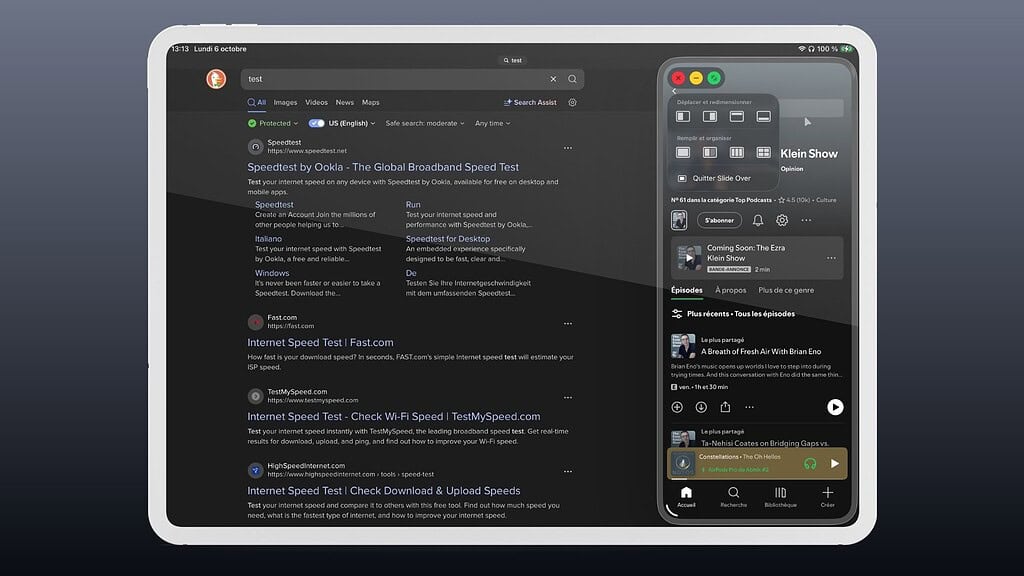Image resolution: width=1024 pixels, height=576 pixels.
Task: Open Check Download & Upload Speeds link
Action: pyautogui.click(x=384, y=490)
